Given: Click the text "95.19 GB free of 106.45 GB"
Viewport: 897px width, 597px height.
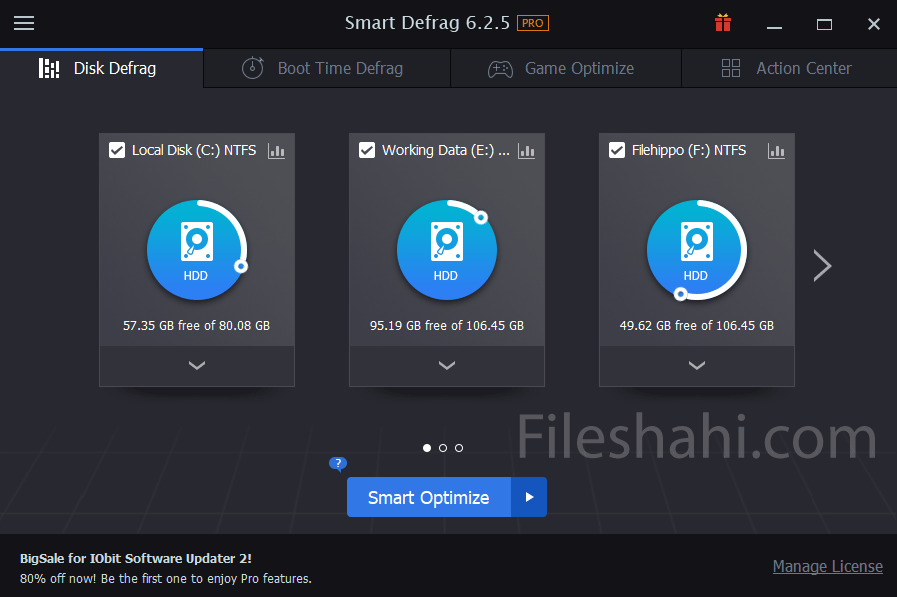Looking at the screenshot, I should [x=447, y=325].
